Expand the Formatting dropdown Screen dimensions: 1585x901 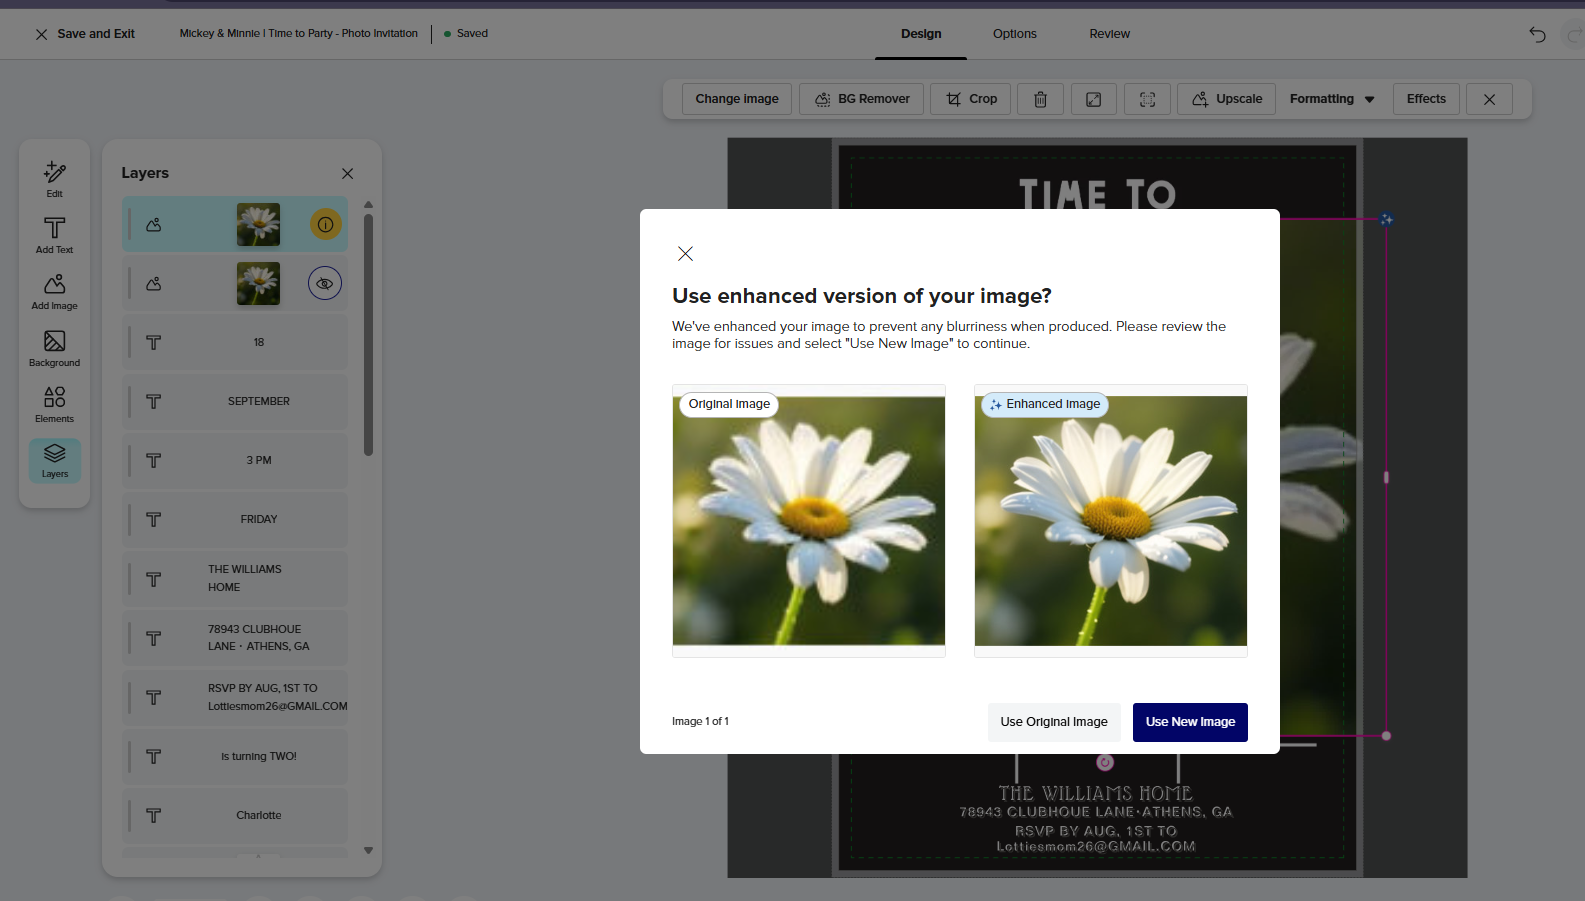tap(1332, 99)
